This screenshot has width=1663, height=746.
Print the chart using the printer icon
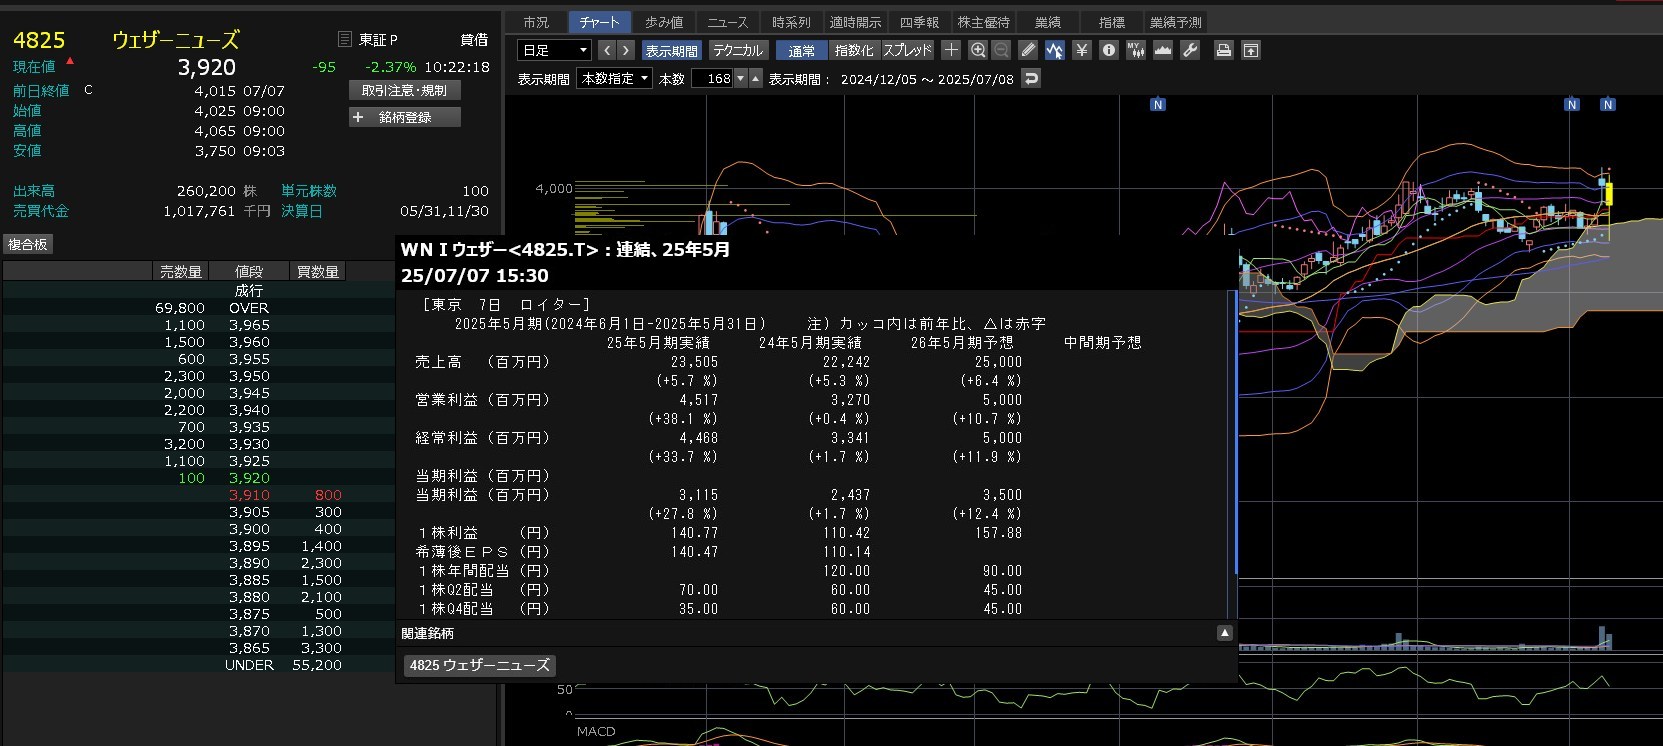[1223, 50]
